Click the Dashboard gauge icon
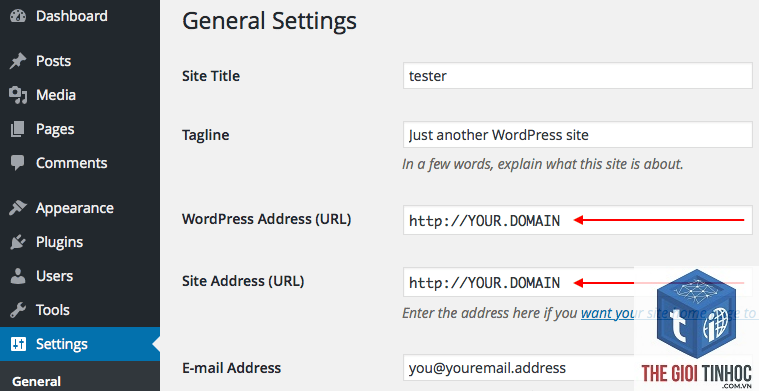759x391 pixels. pos(18,16)
